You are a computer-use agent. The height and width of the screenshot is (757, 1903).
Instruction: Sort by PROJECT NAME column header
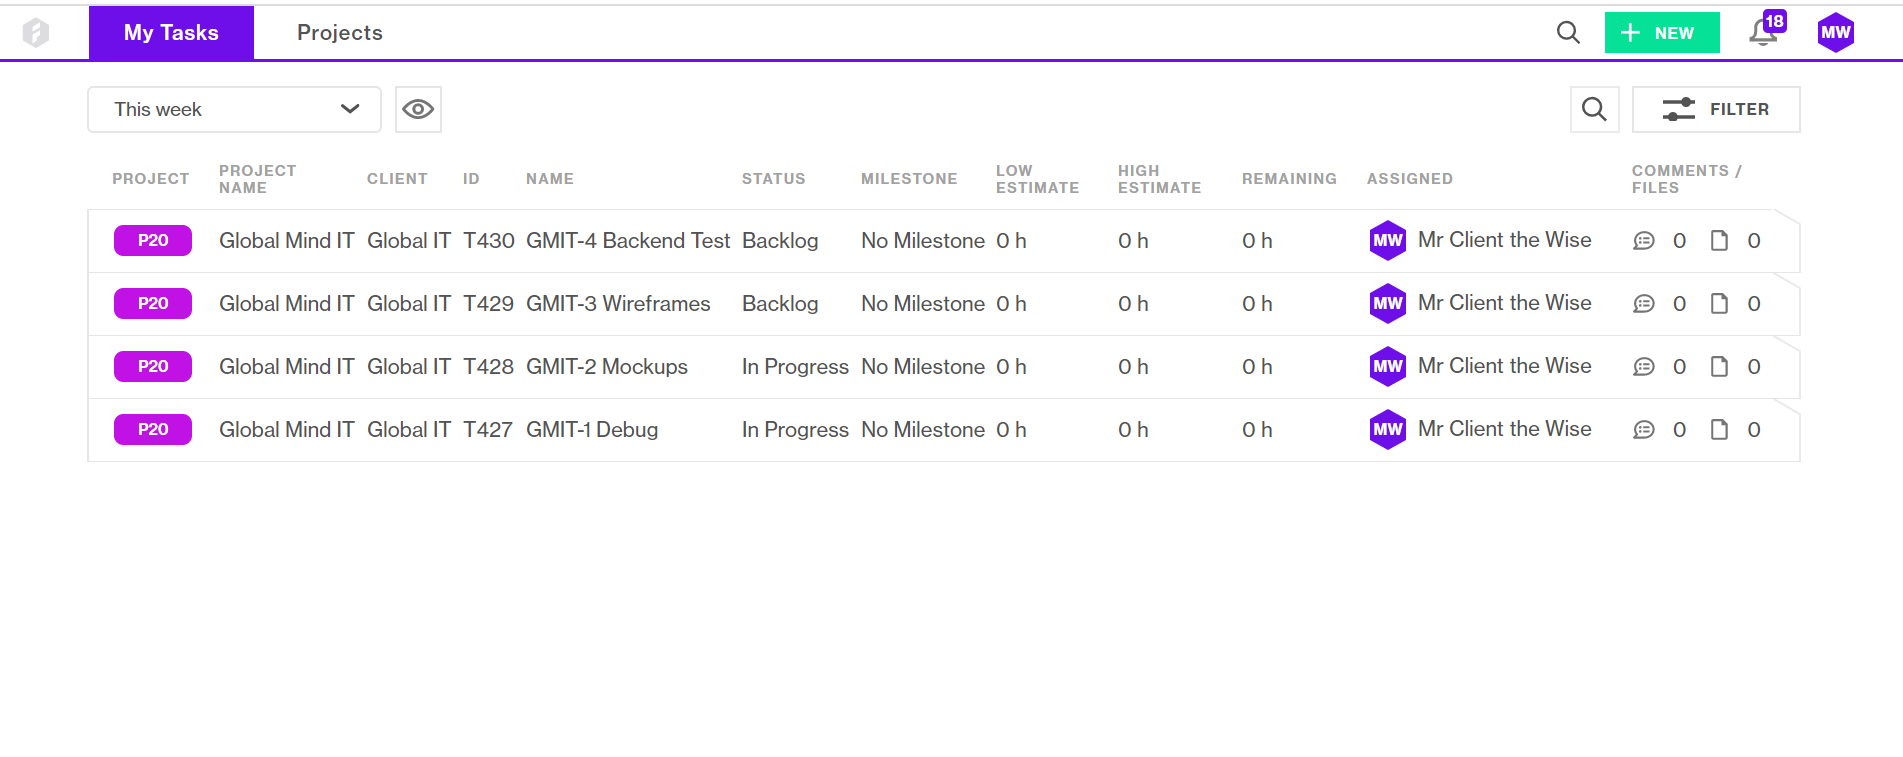pos(257,179)
